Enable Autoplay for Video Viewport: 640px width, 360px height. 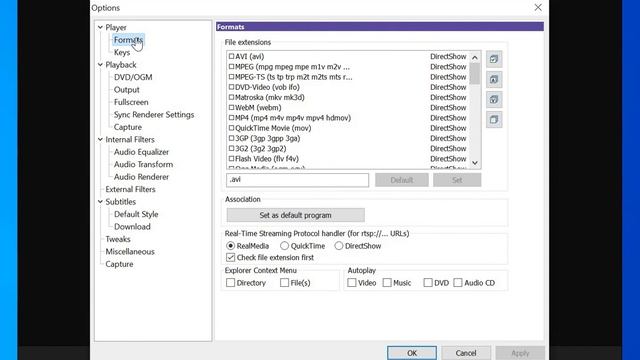(x=352, y=282)
